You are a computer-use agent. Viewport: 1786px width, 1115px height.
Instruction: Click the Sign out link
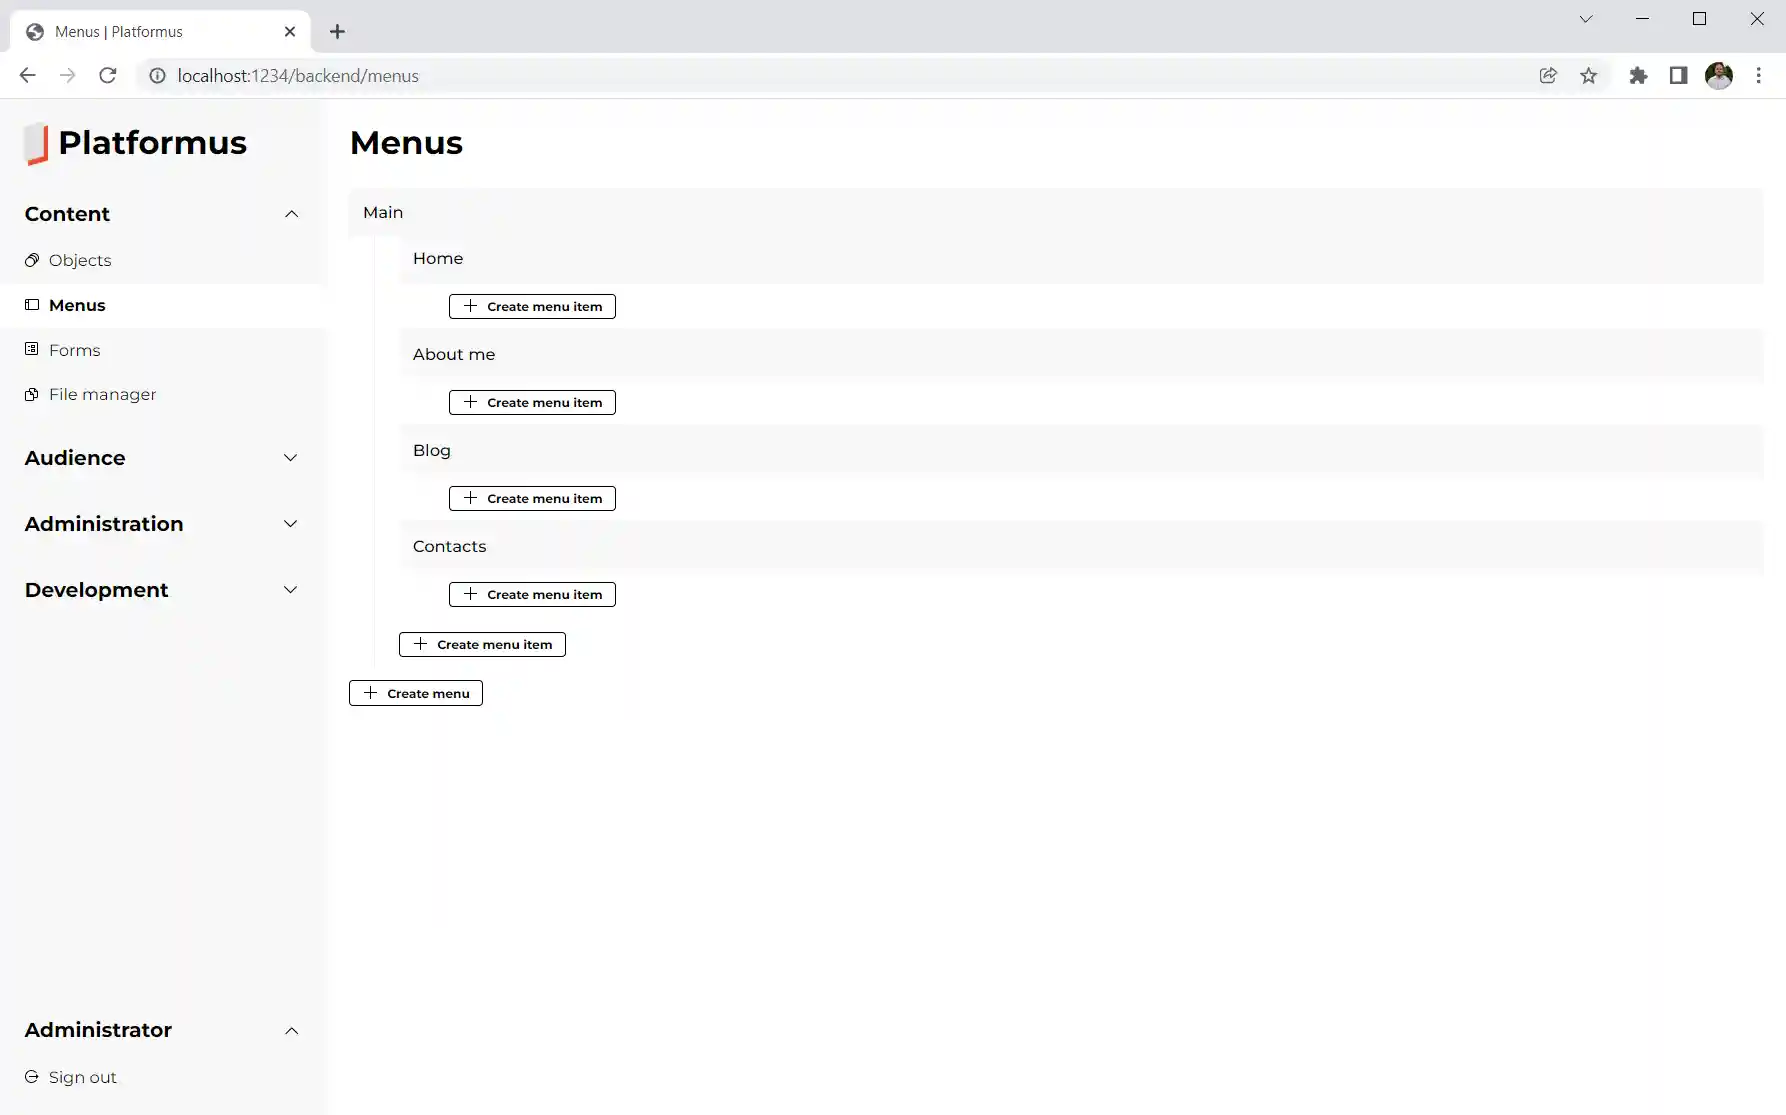click(x=80, y=1077)
